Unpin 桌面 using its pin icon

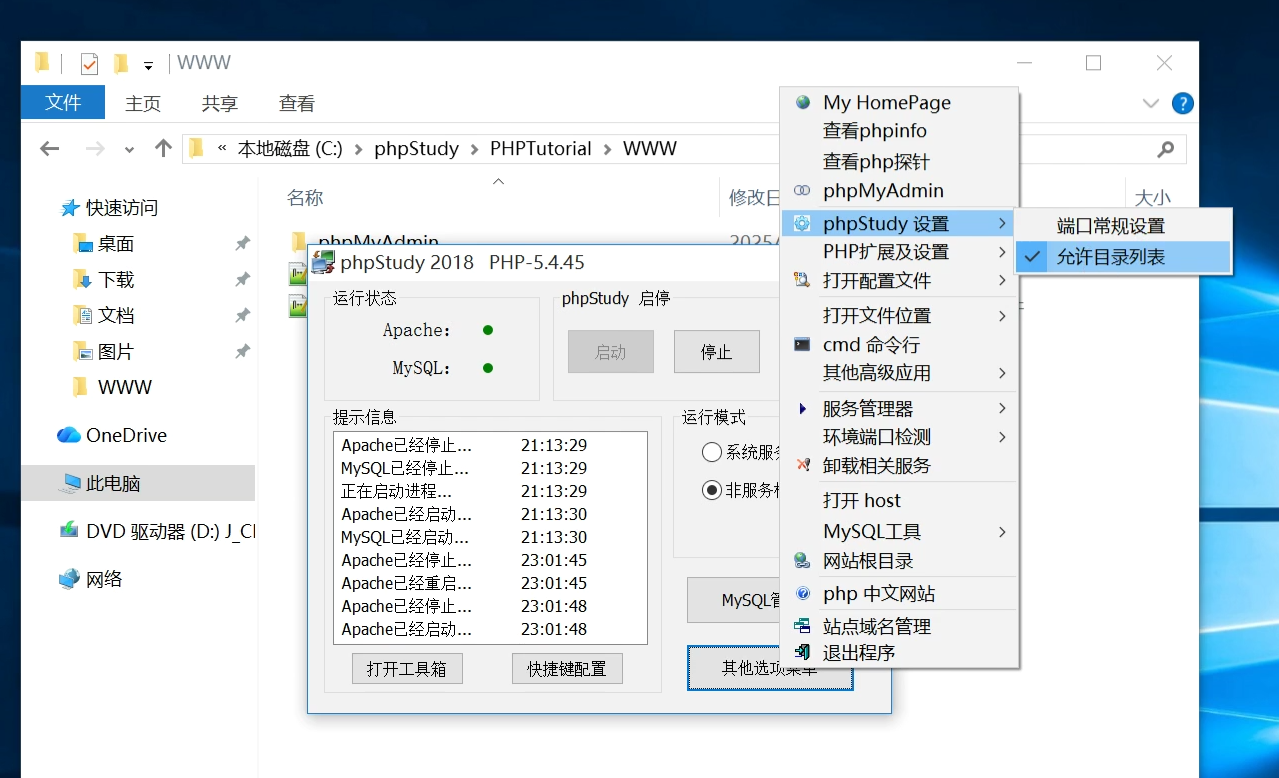point(242,244)
